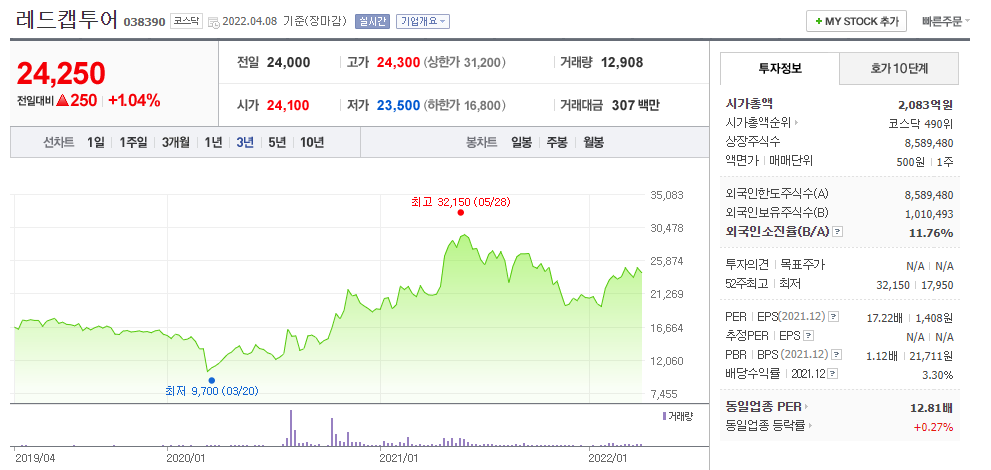Click the 전일 24,000 value
Viewport: 991px width, 470px height.
pyautogui.click(x=288, y=63)
